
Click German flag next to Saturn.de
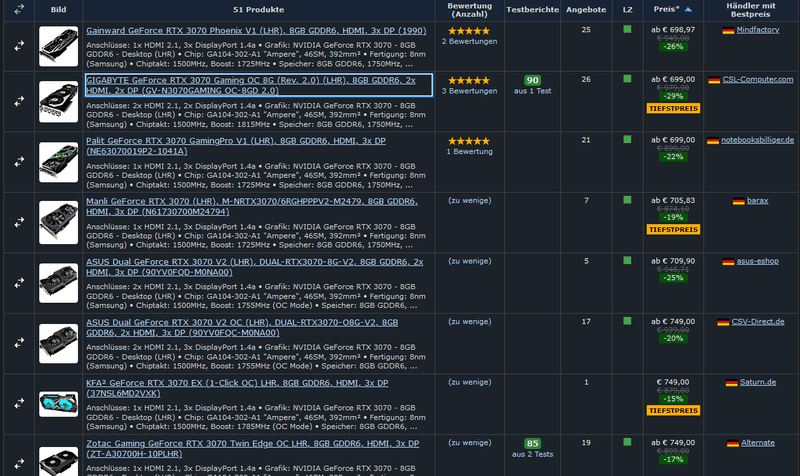pyautogui.click(x=732, y=383)
